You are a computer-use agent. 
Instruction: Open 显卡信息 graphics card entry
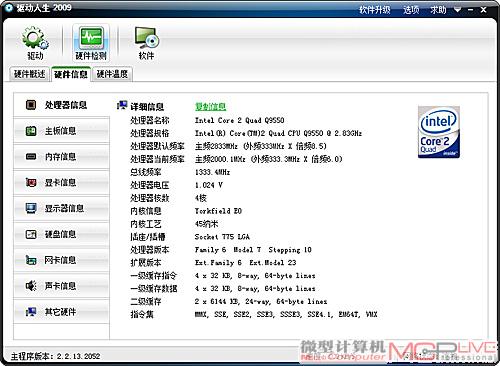point(62,182)
